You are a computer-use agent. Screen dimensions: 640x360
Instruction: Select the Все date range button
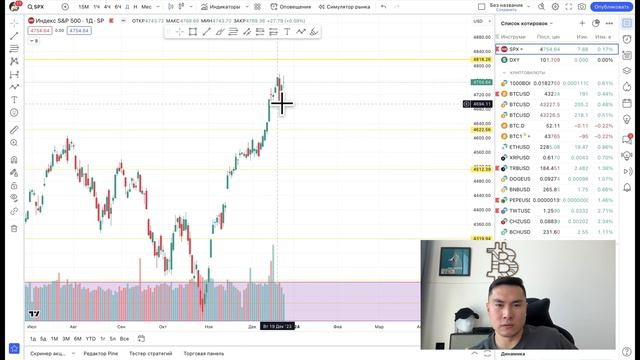click(124, 339)
